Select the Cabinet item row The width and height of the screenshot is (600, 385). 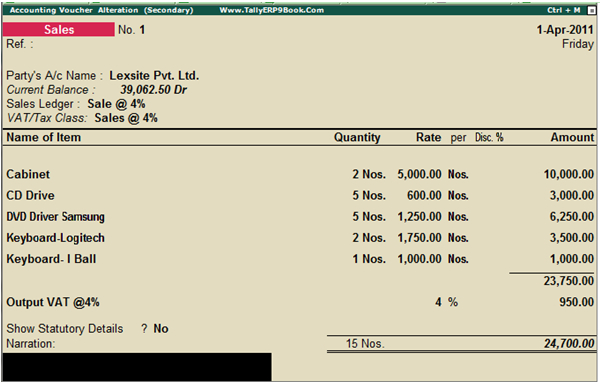[x=300, y=174]
